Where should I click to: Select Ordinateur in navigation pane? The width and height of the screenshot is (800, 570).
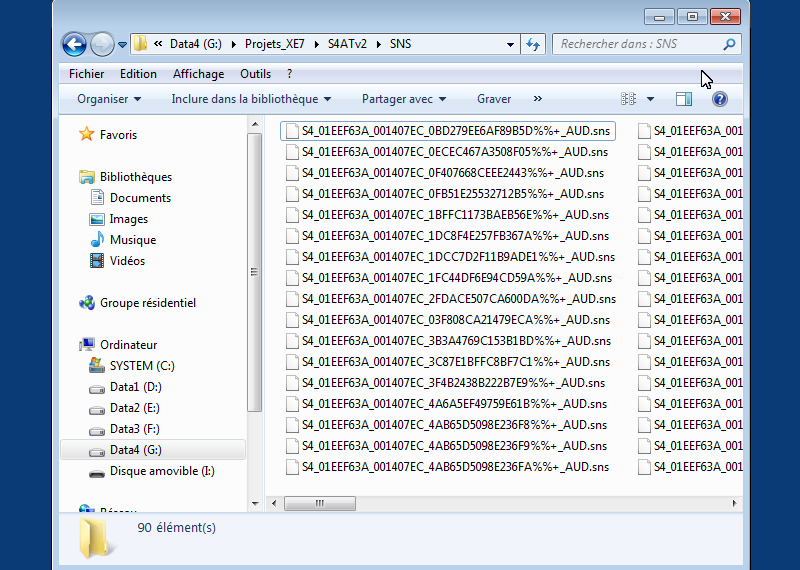coord(129,345)
